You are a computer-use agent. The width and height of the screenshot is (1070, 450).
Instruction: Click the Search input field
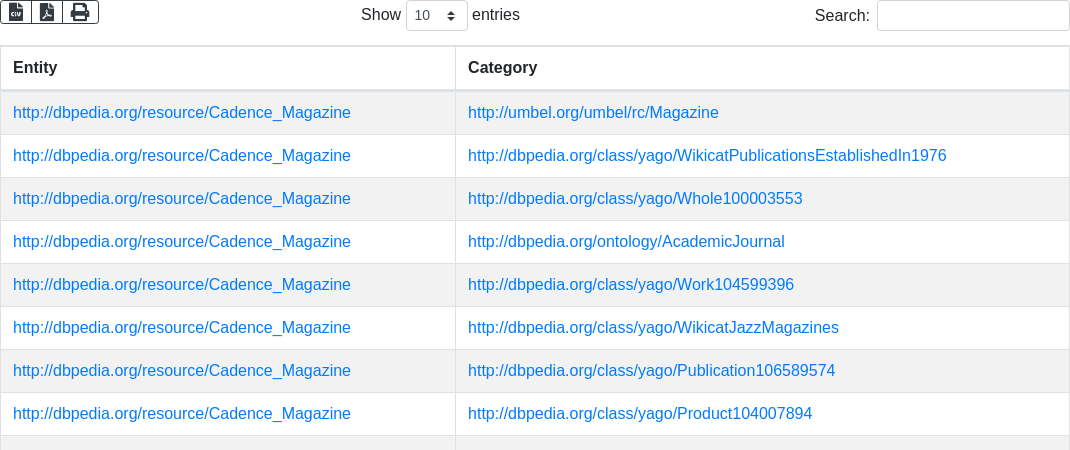pos(972,16)
